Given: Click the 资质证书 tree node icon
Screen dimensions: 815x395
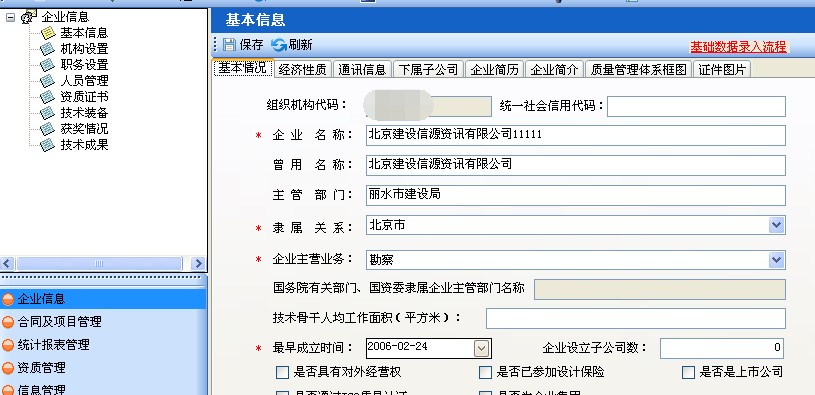Looking at the screenshot, I should (48, 97).
